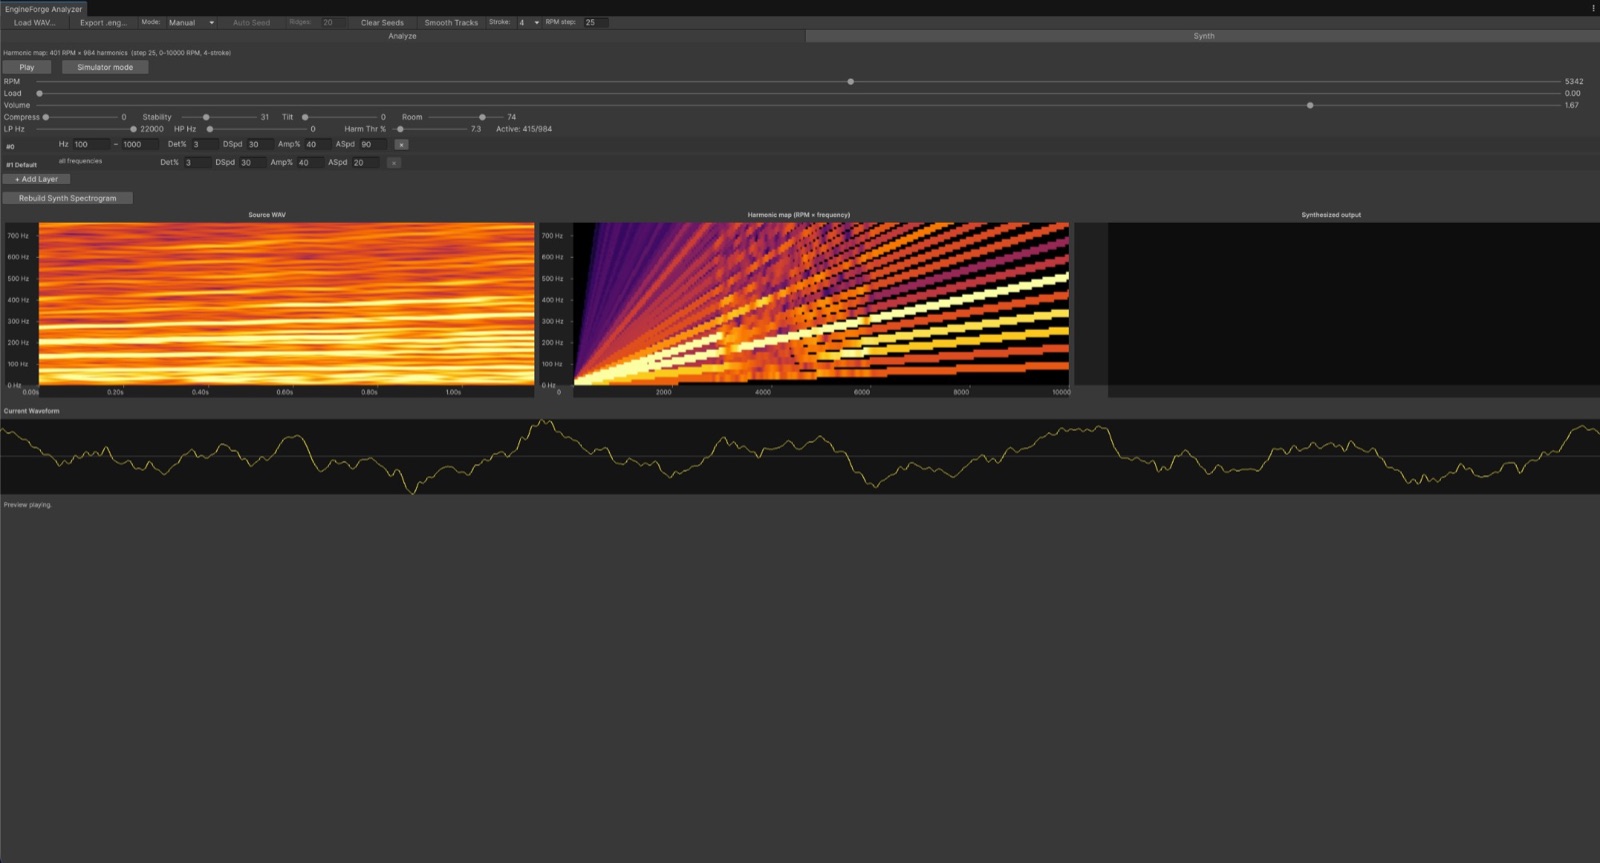The width and height of the screenshot is (1600, 863).
Task: Click the Amp% field in layer #0
Action: 317,145
